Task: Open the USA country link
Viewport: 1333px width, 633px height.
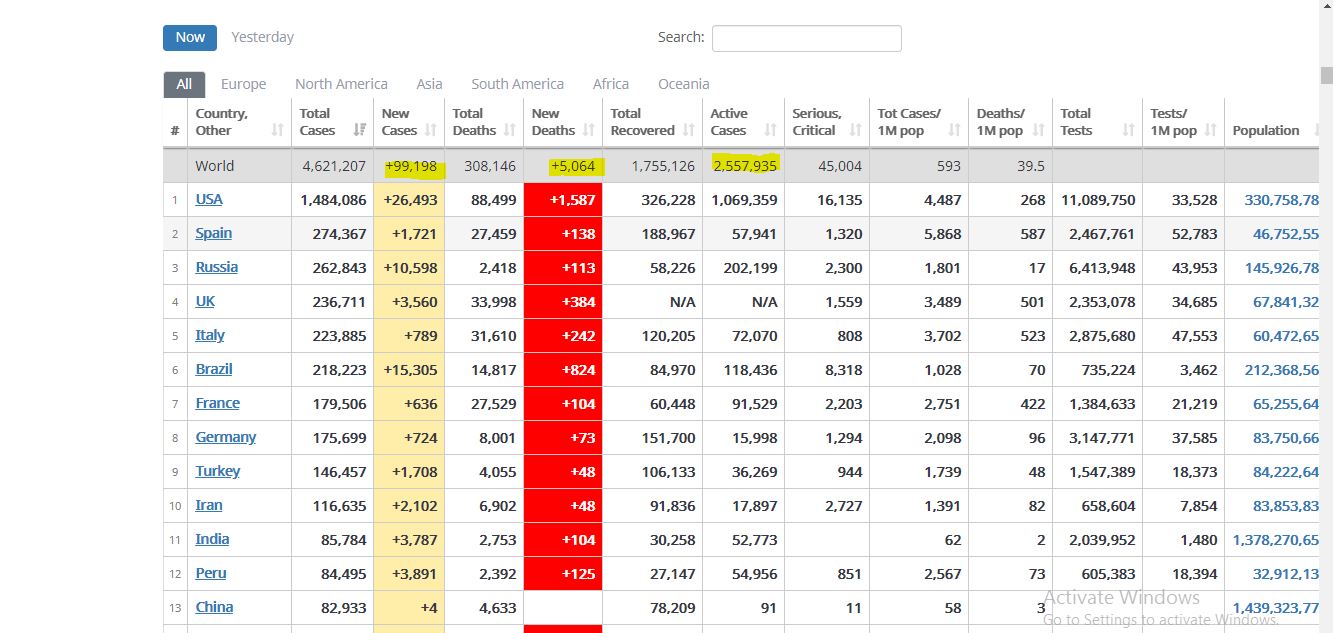Action: (209, 199)
